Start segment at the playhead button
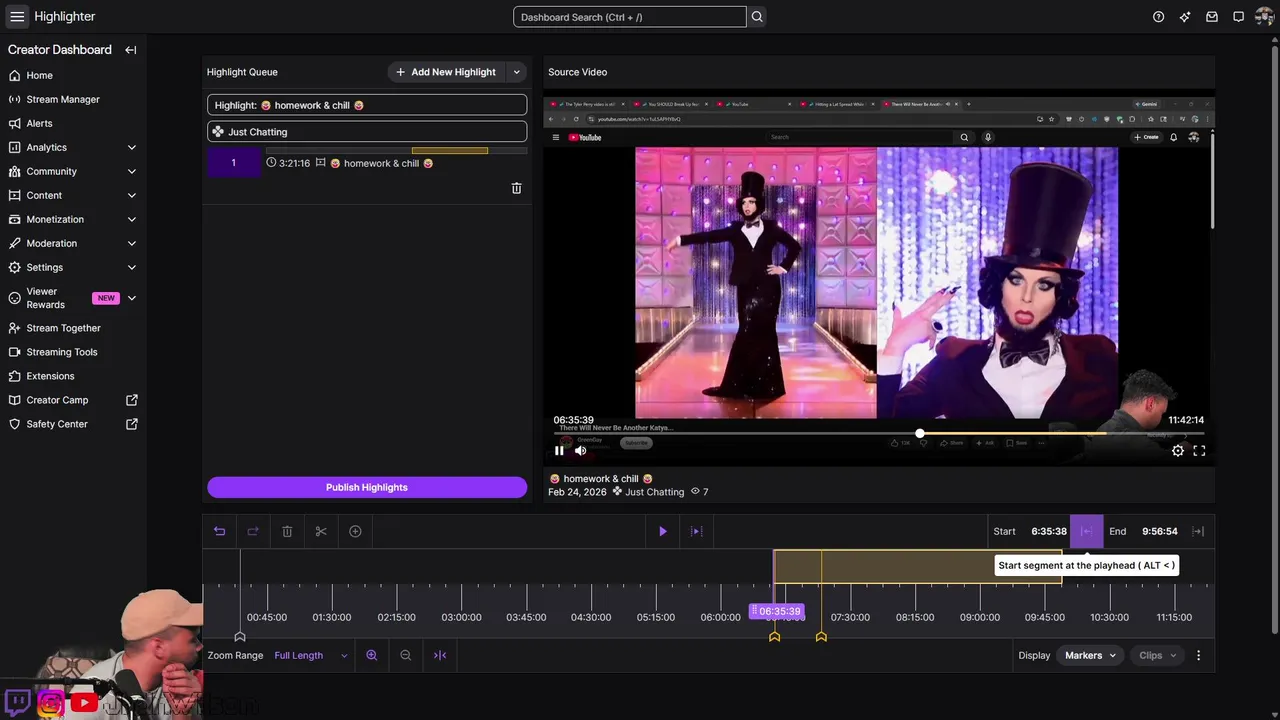The image size is (1280, 720). pos(1086,531)
